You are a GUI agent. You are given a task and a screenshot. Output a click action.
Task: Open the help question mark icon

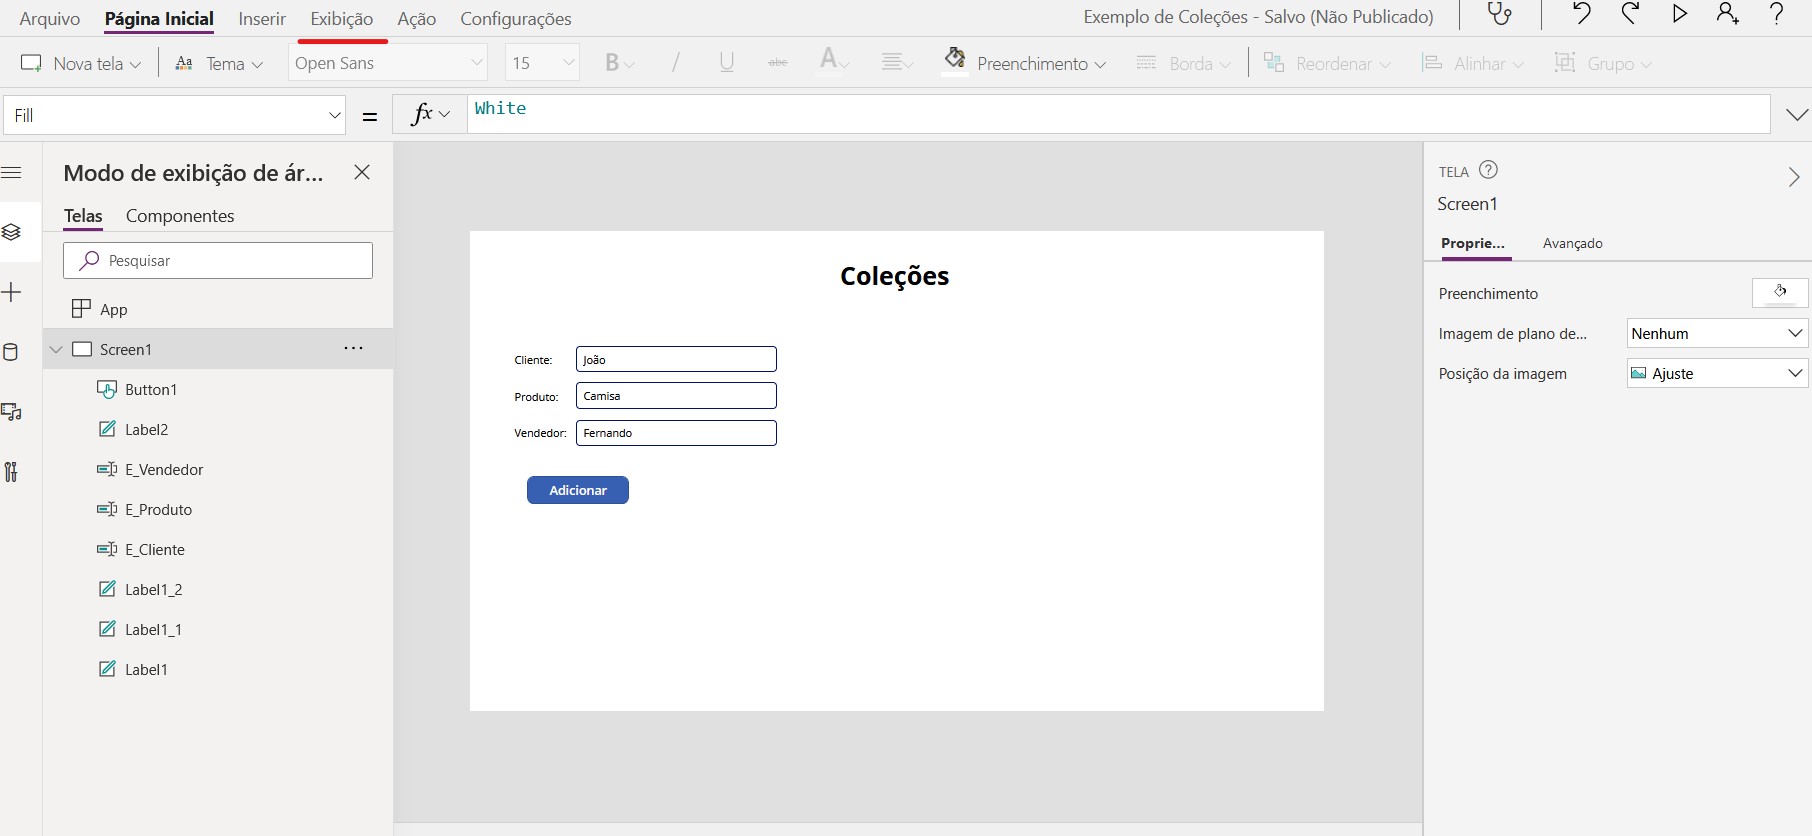(x=1776, y=14)
